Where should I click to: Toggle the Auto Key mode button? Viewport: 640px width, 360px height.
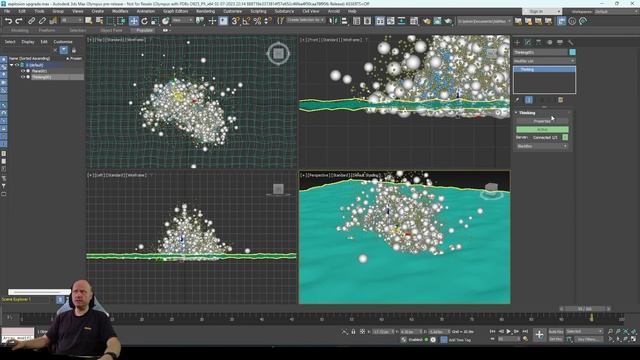click(x=556, y=331)
